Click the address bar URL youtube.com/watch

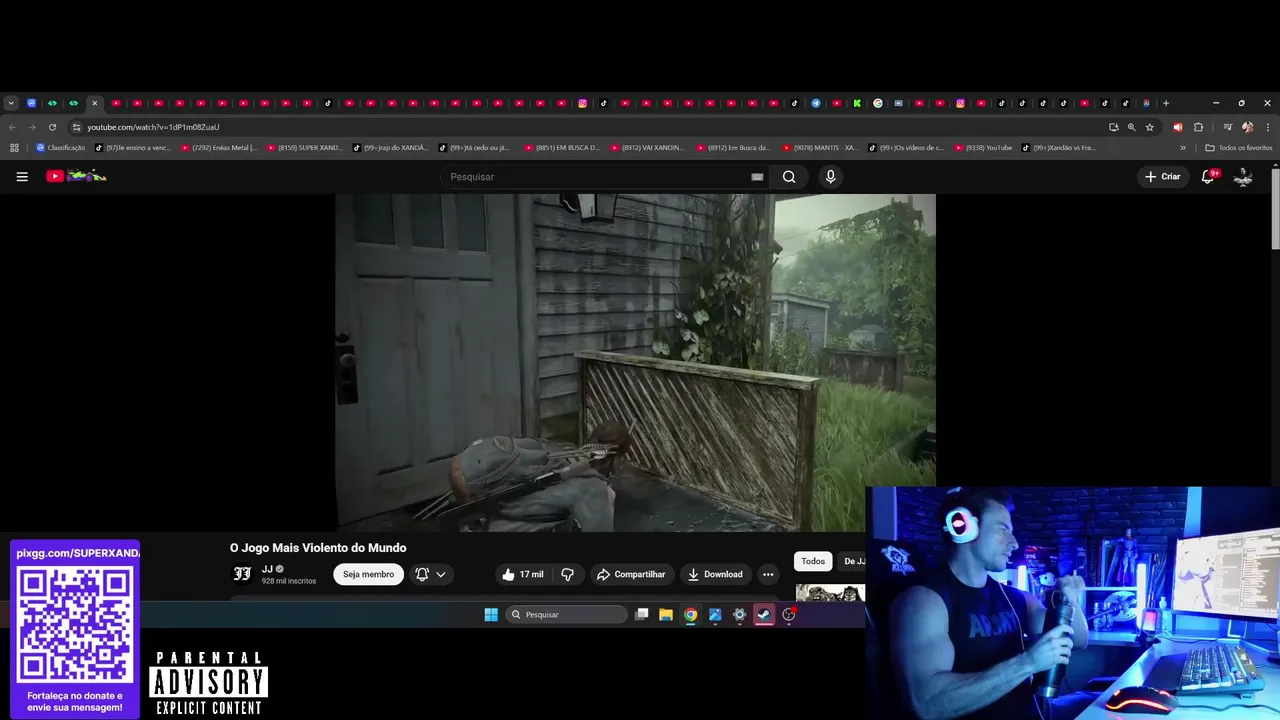(x=153, y=127)
